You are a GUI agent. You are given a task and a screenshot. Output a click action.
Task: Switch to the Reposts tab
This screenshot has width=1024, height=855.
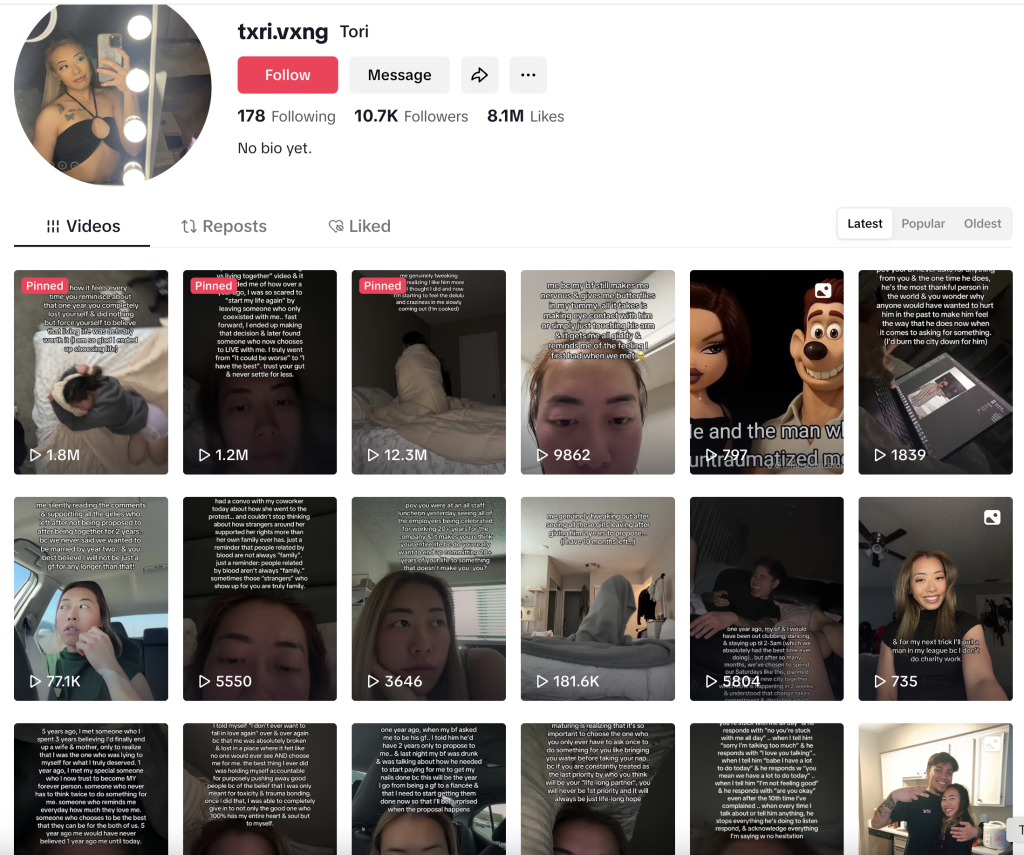224,226
